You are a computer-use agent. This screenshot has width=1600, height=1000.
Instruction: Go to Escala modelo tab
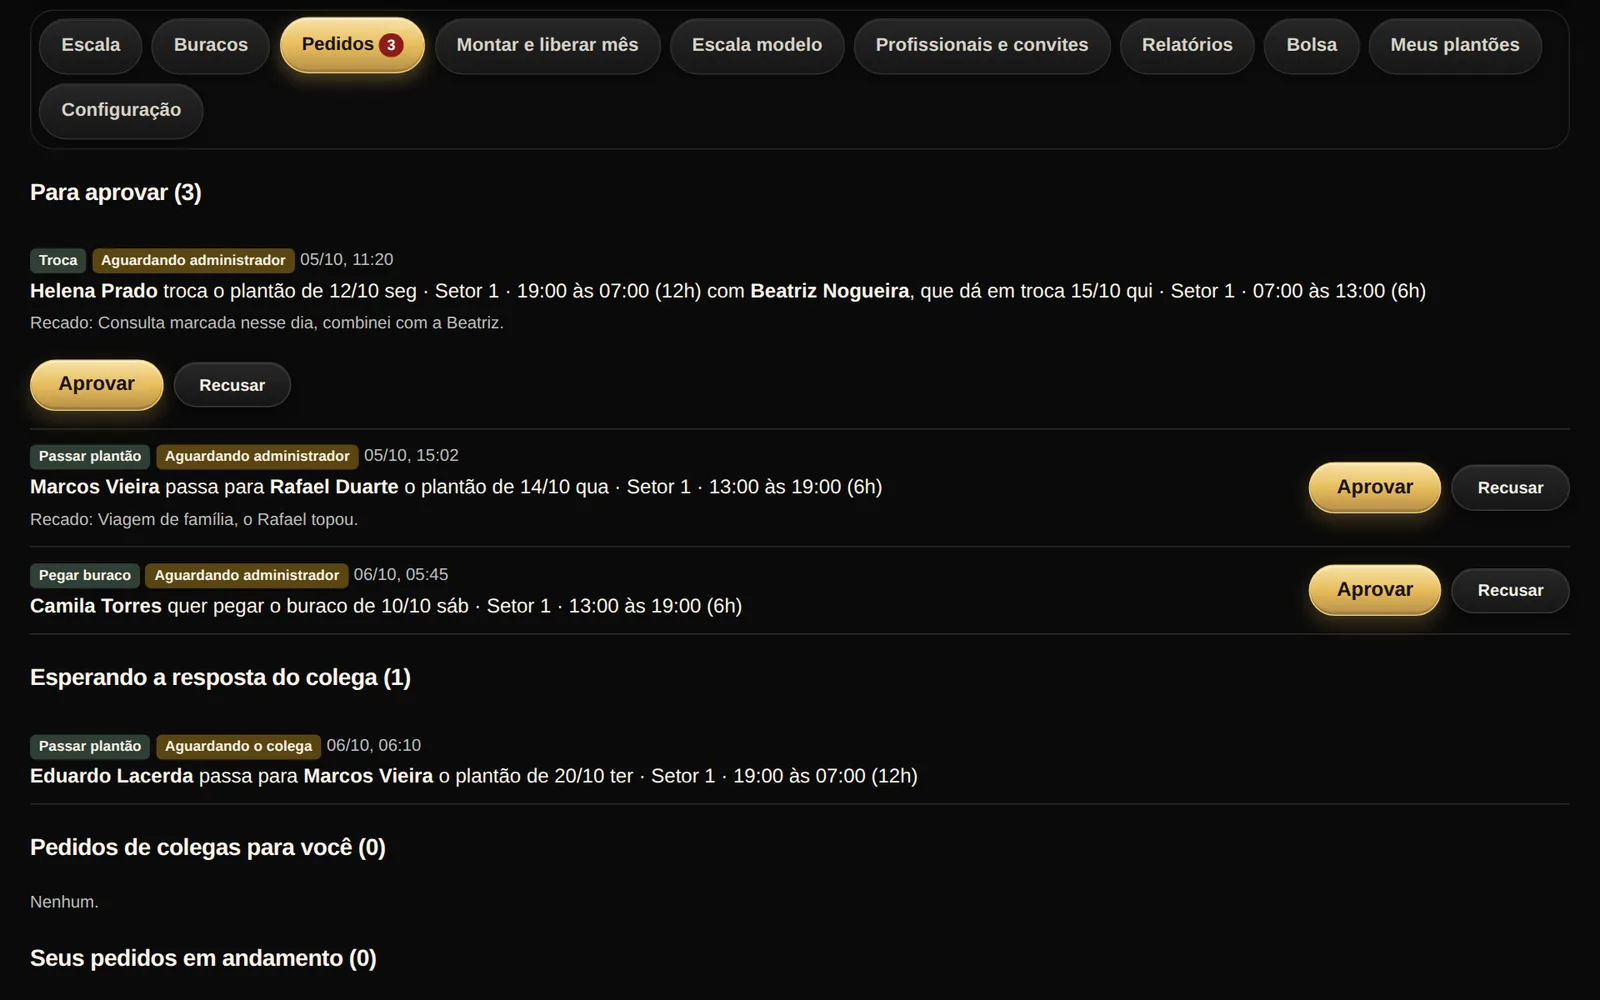tap(757, 45)
